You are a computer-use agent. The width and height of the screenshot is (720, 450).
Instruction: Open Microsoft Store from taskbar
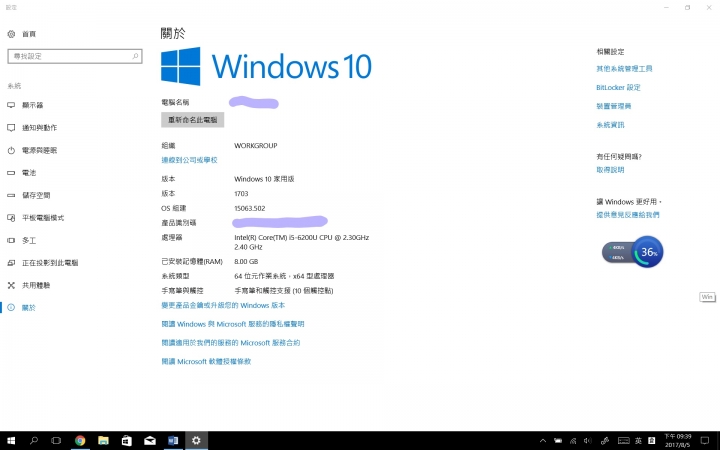(127, 441)
